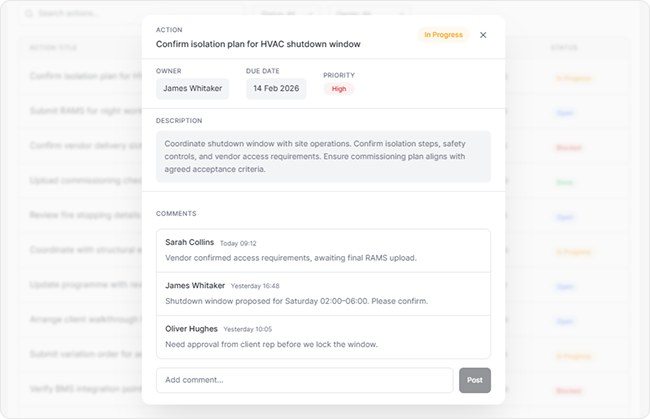Click the 14 Feb 2026 due date field
Viewport: 650px width, 419px height.
coord(275,89)
